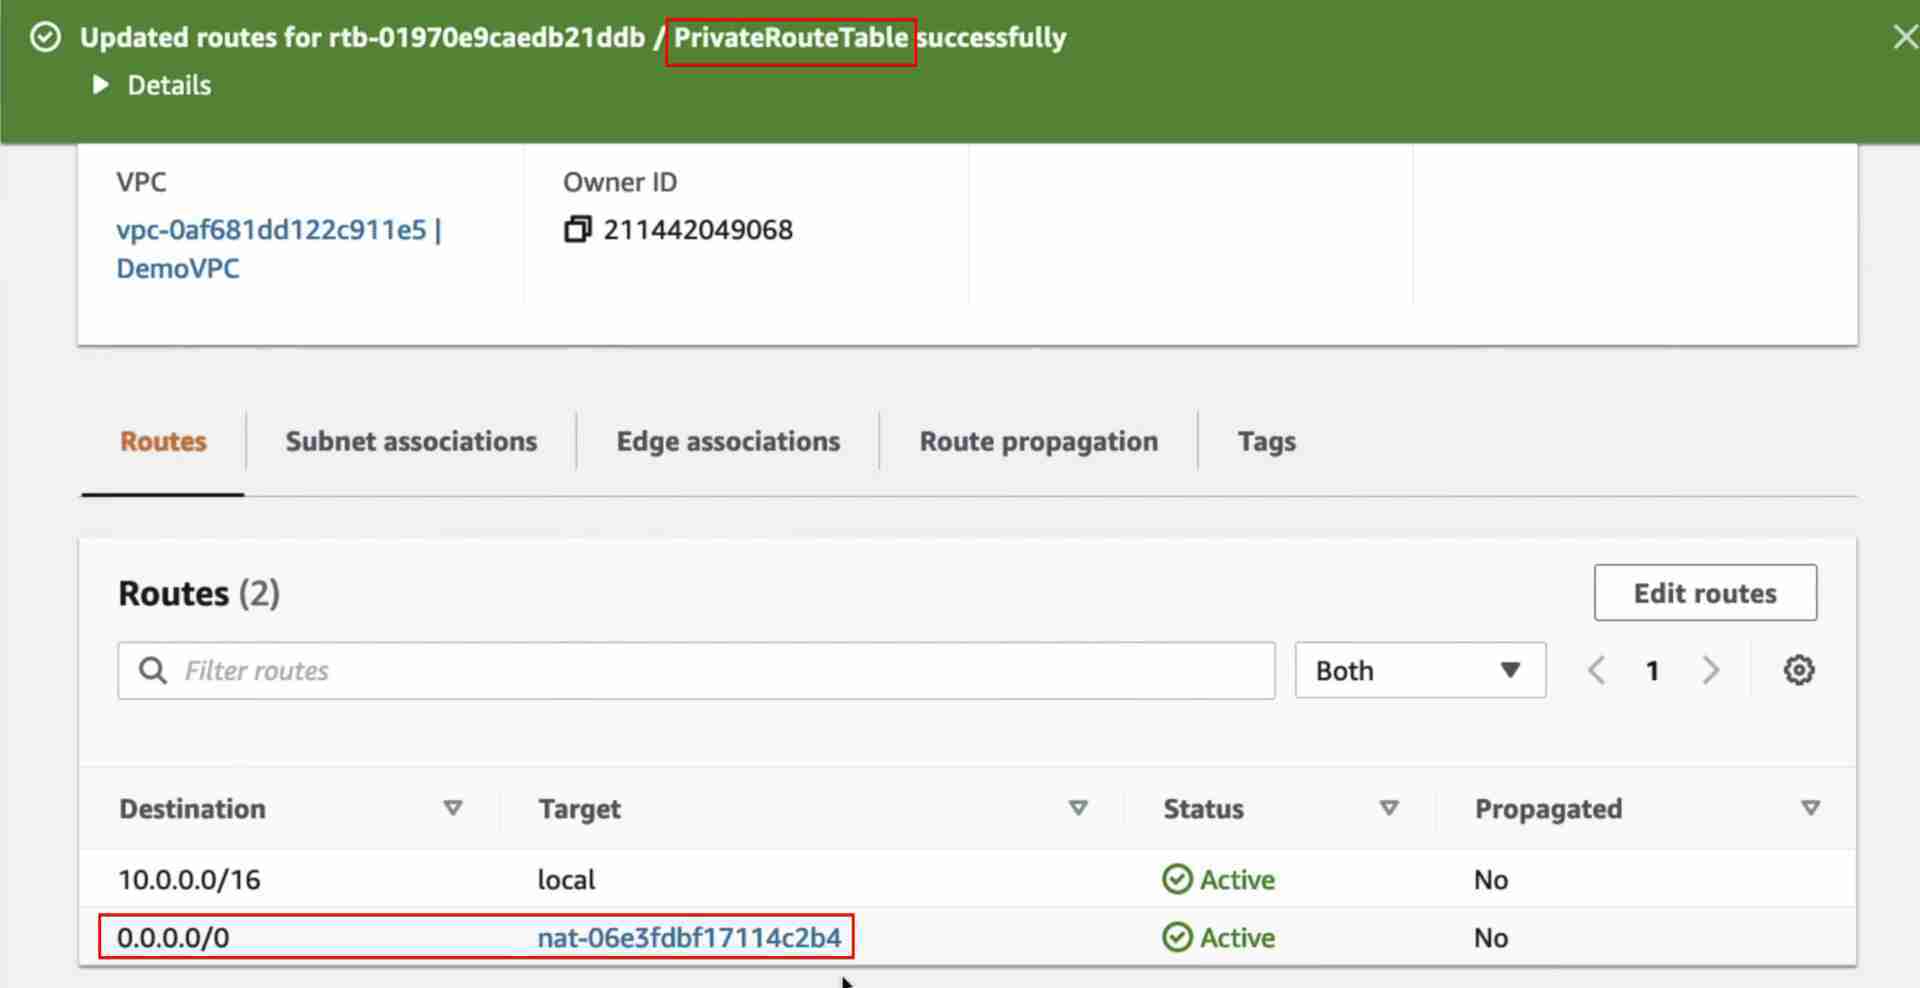Viewport: 1920px width, 988px height.
Task: Dismiss the green success banner
Action: click(1904, 38)
